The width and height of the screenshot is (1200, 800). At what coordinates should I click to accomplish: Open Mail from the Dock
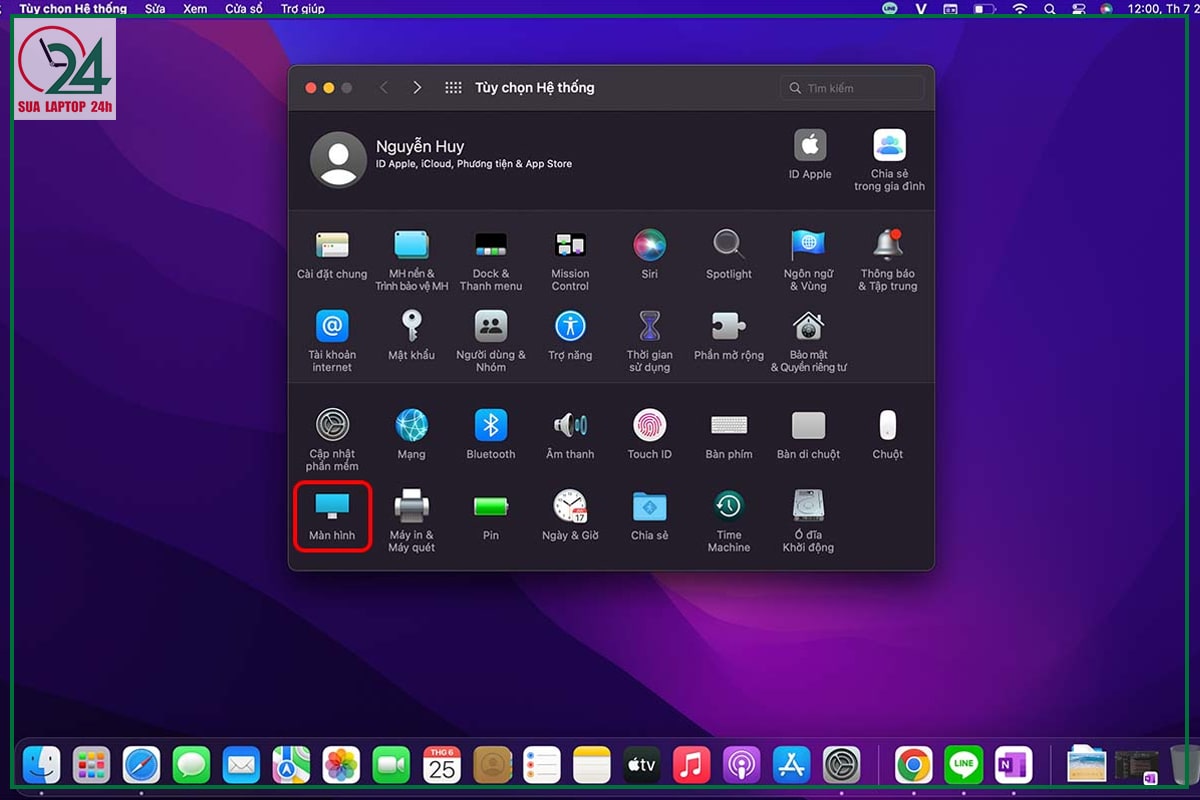(x=241, y=765)
